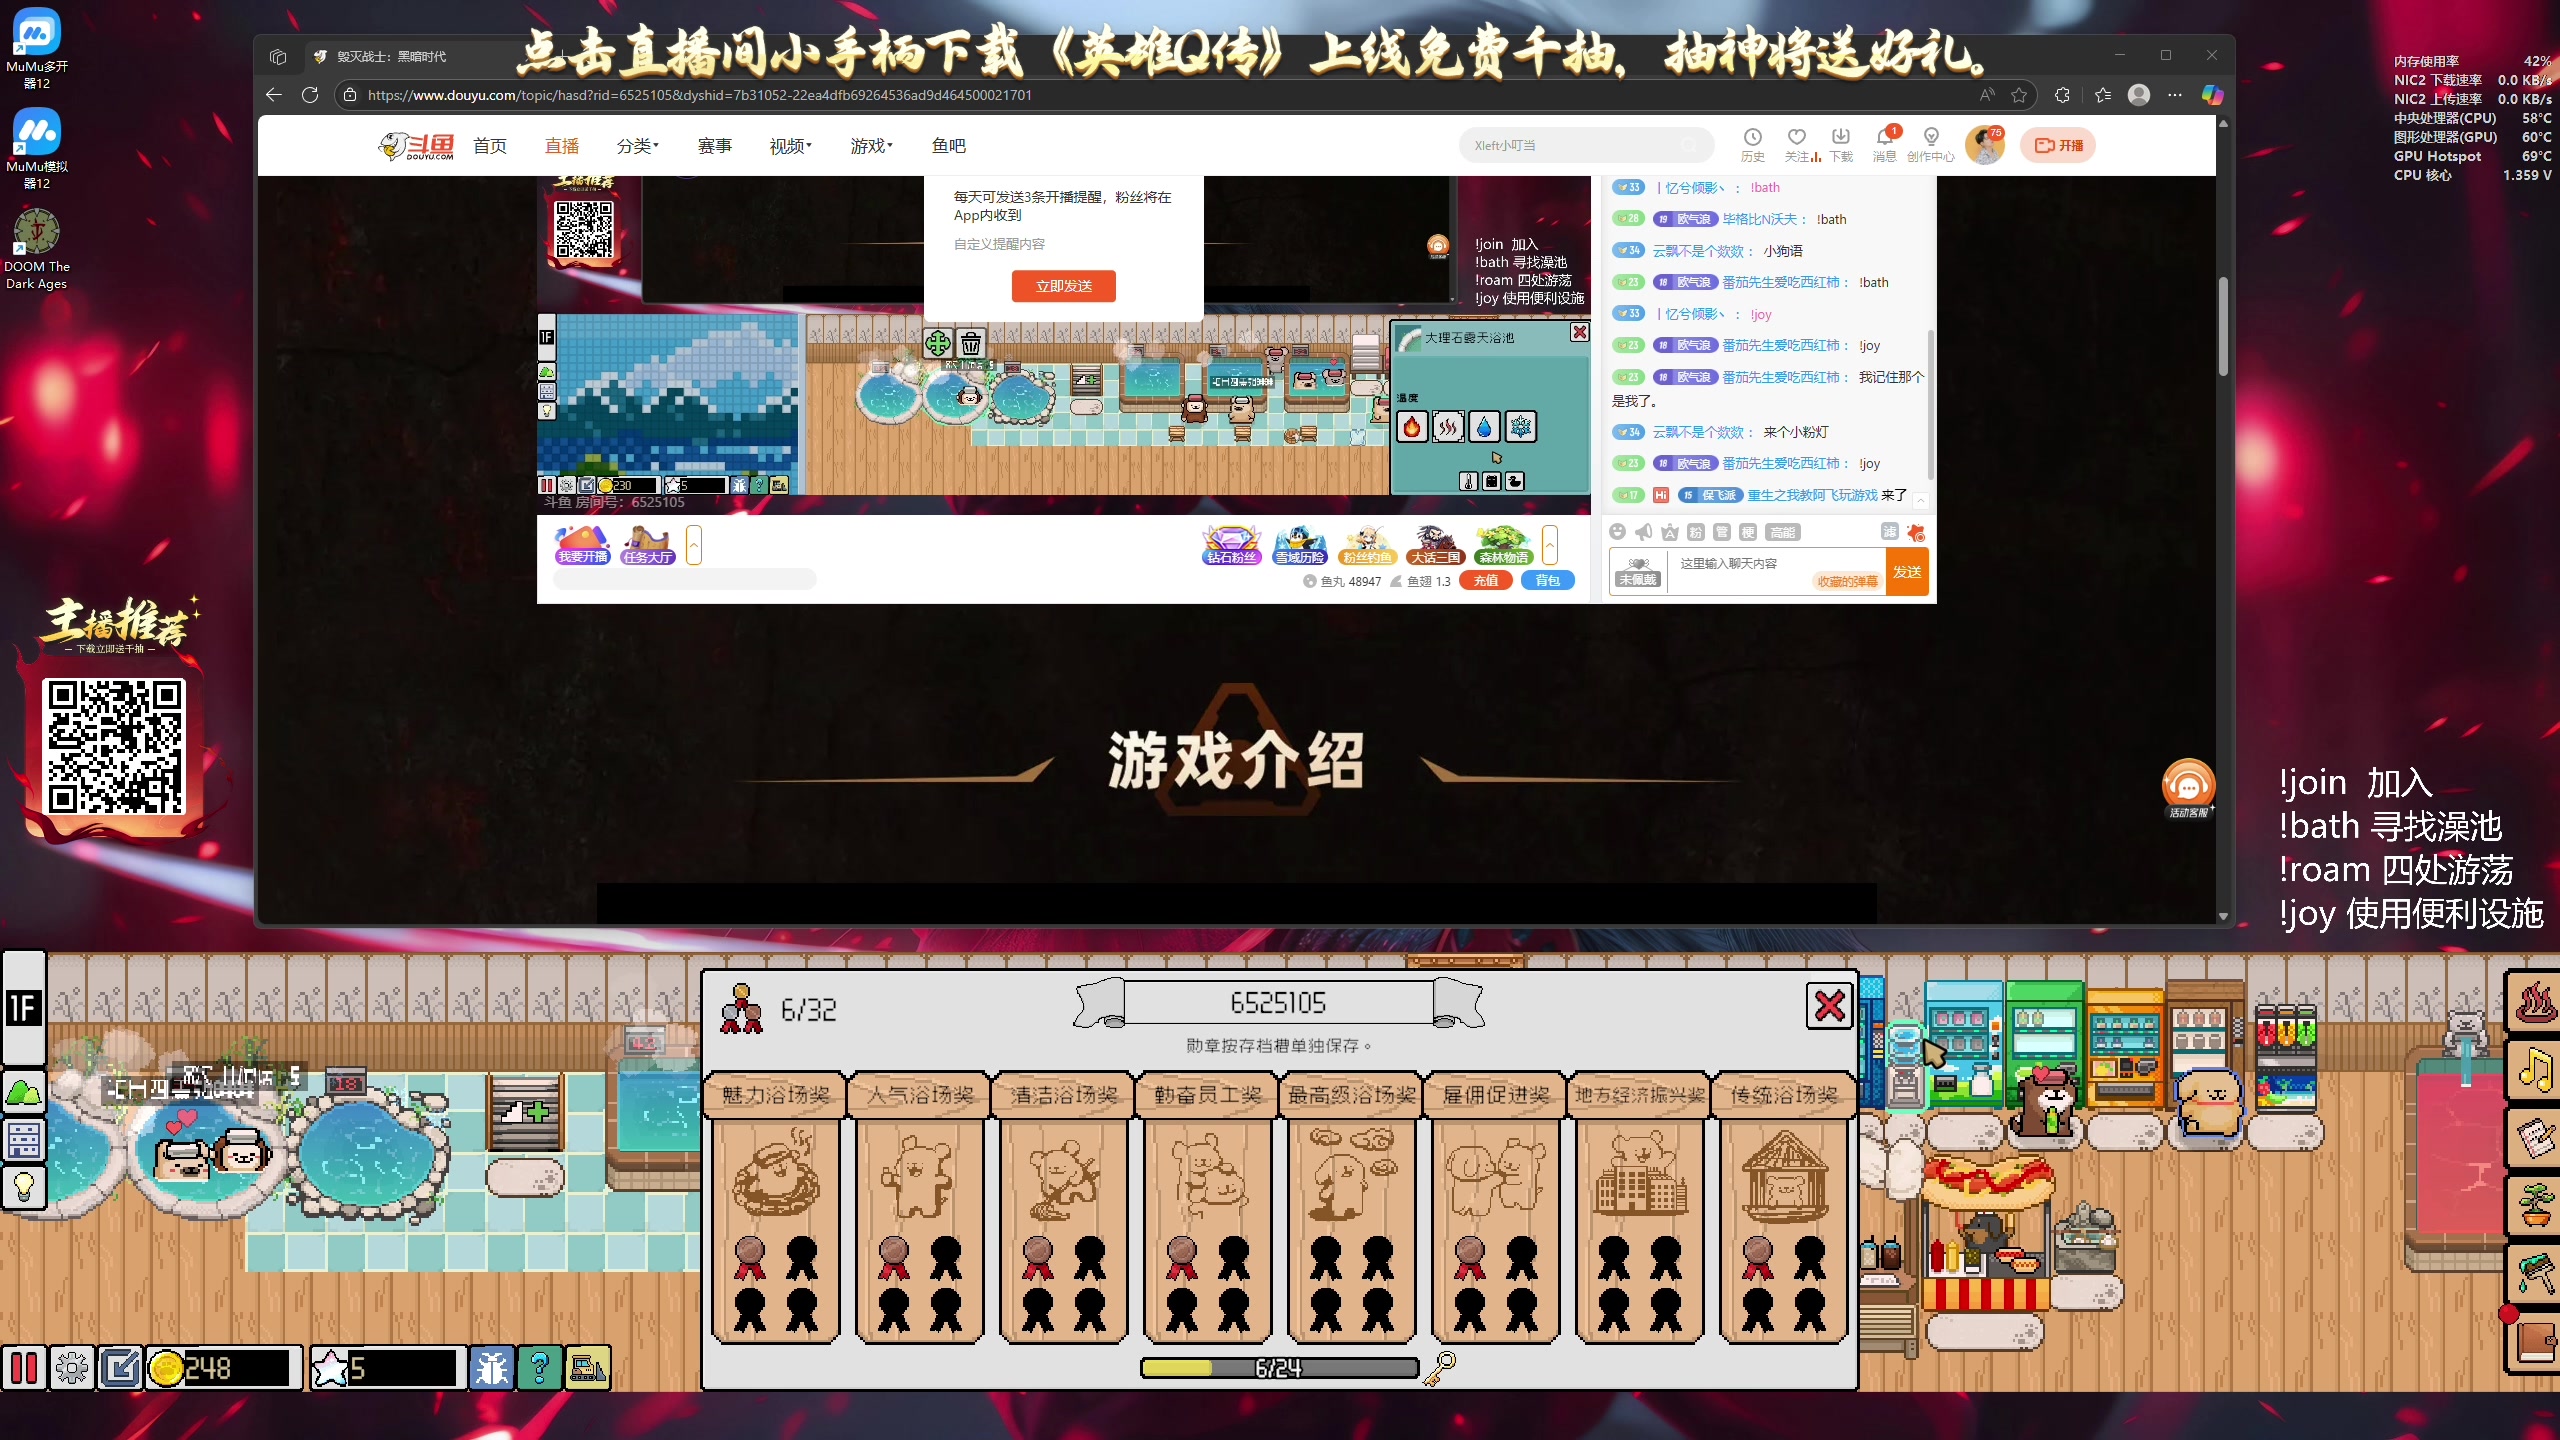The image size is (2560, 1440).
Task: Open the blue question mark help icon
Action: pos(539,1367)
